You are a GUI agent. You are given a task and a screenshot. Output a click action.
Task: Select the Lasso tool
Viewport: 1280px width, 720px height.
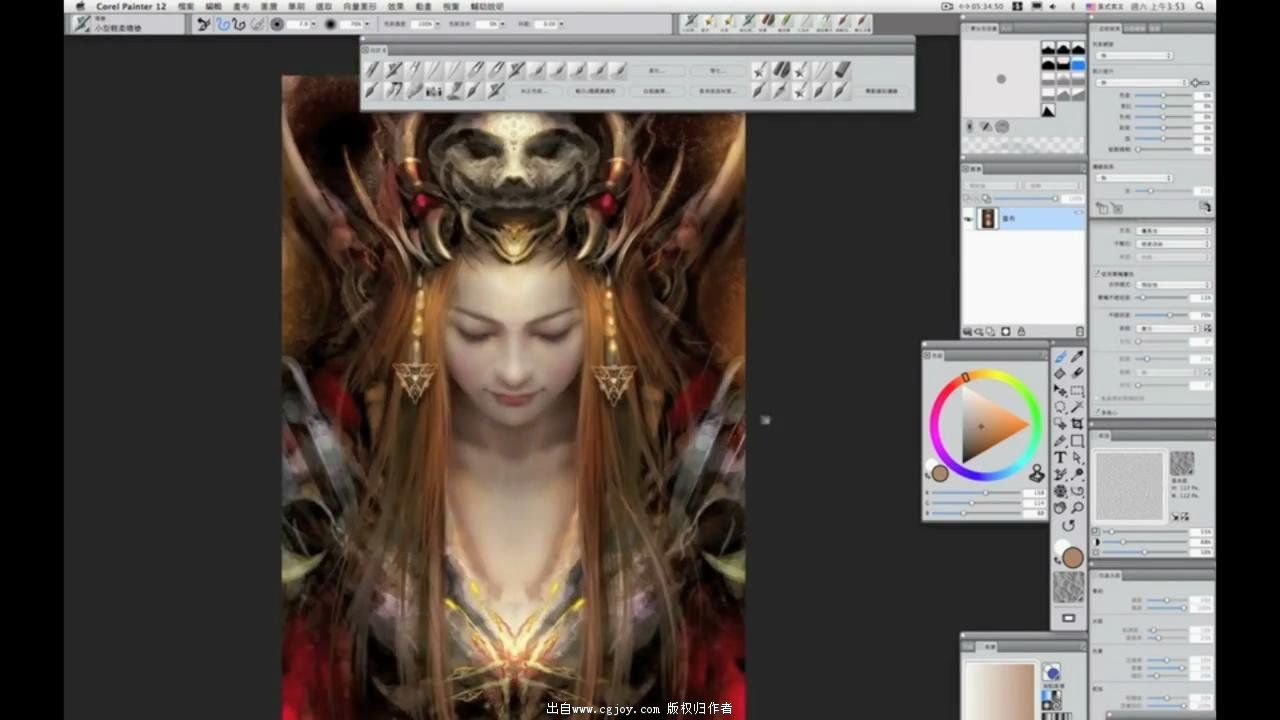click(x=1060, y=407)
